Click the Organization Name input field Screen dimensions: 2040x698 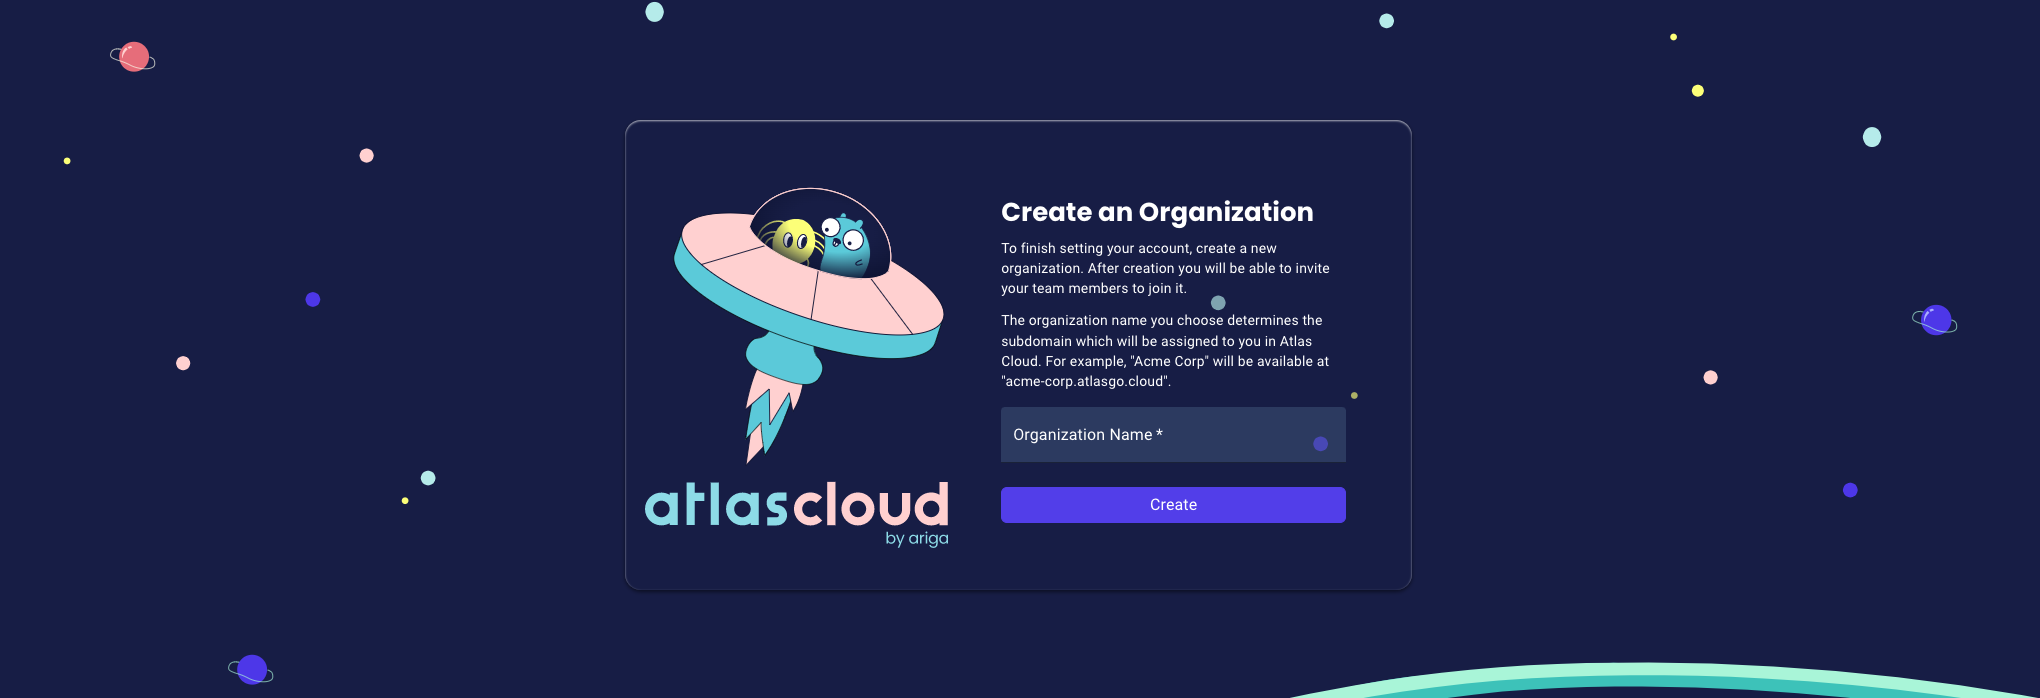(x=1173, y=434)
